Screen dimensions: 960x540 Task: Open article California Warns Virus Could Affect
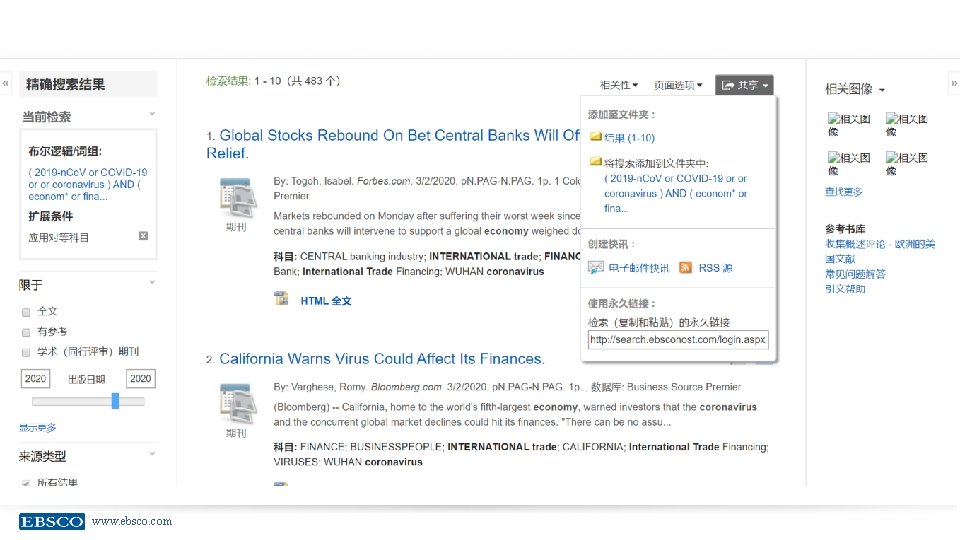(x=382, y=359)
